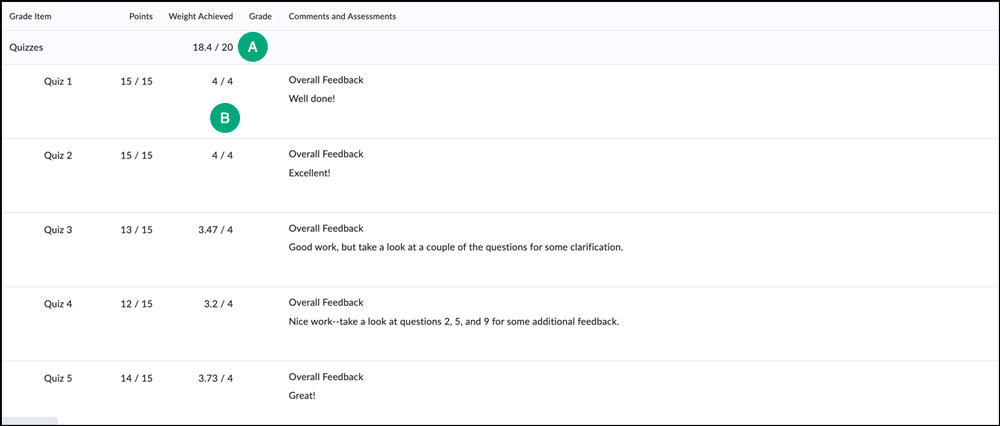Viewport: 1000px width, 426px height.
Task: Click the 'Excellent!' feedback for Quiz 2
Action: coord(309,173)
